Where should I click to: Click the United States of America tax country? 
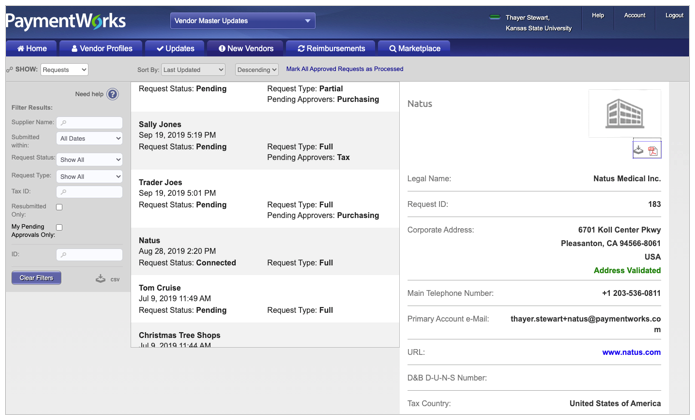615,404
